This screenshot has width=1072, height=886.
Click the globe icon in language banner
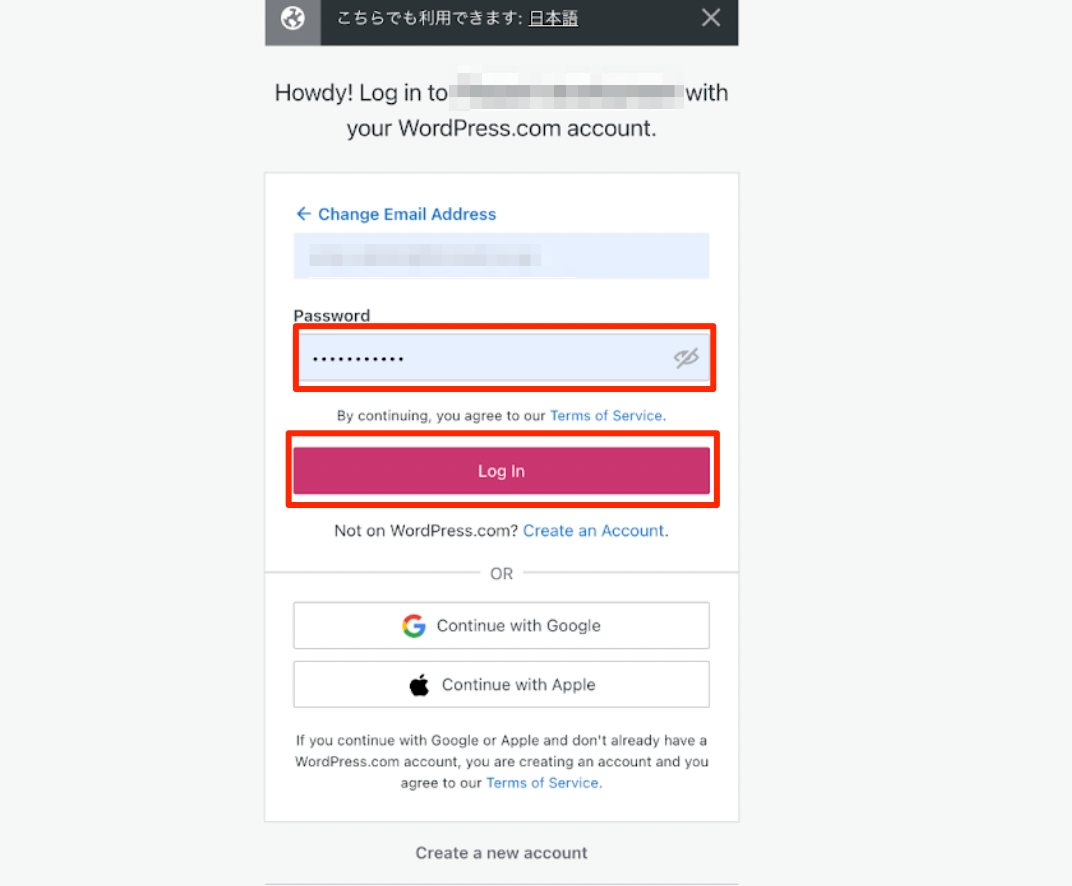click(292, 18)
